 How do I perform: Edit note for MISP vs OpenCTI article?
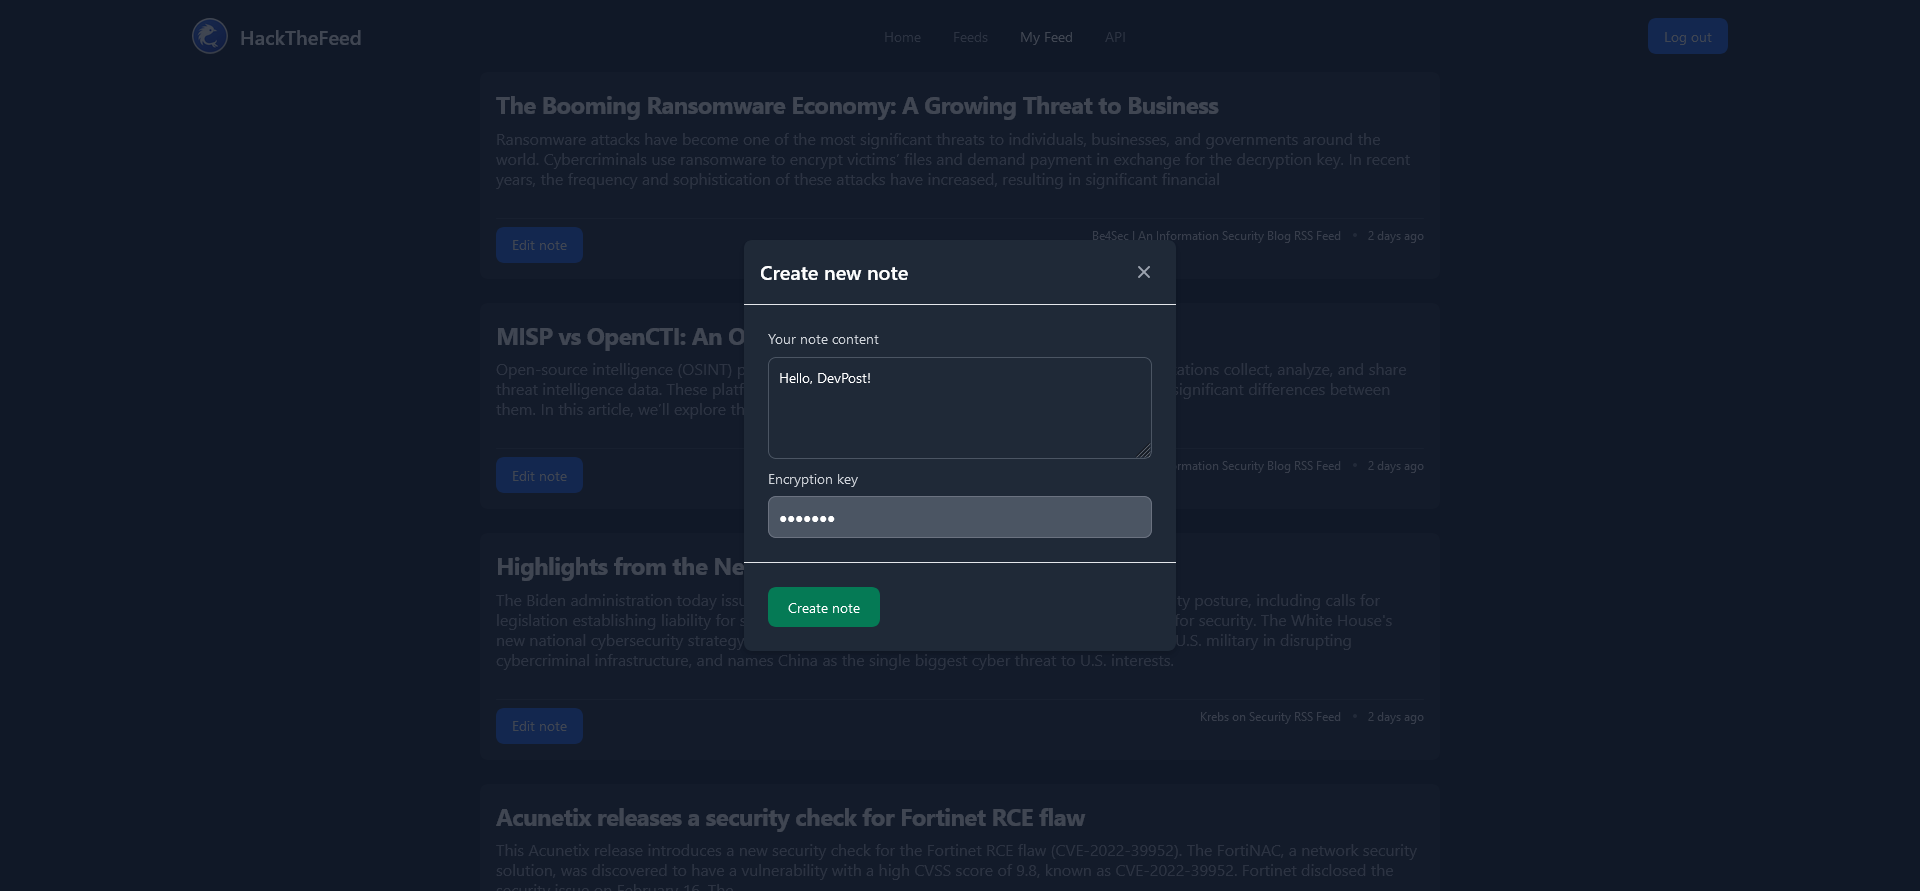tap(539, 475)
